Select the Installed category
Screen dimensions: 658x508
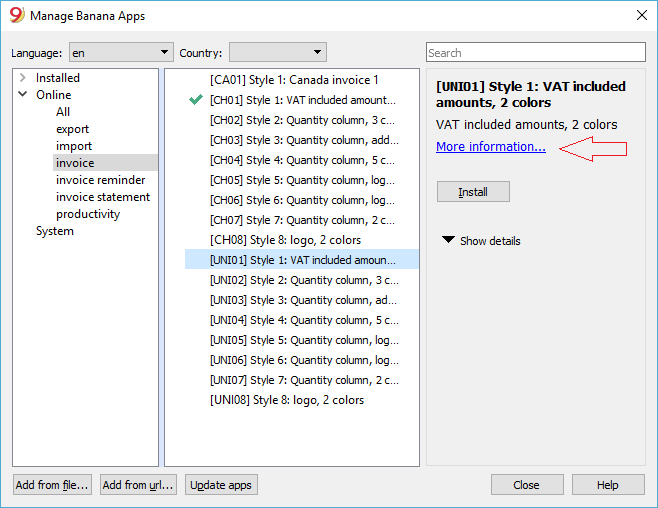pos(57,78)
